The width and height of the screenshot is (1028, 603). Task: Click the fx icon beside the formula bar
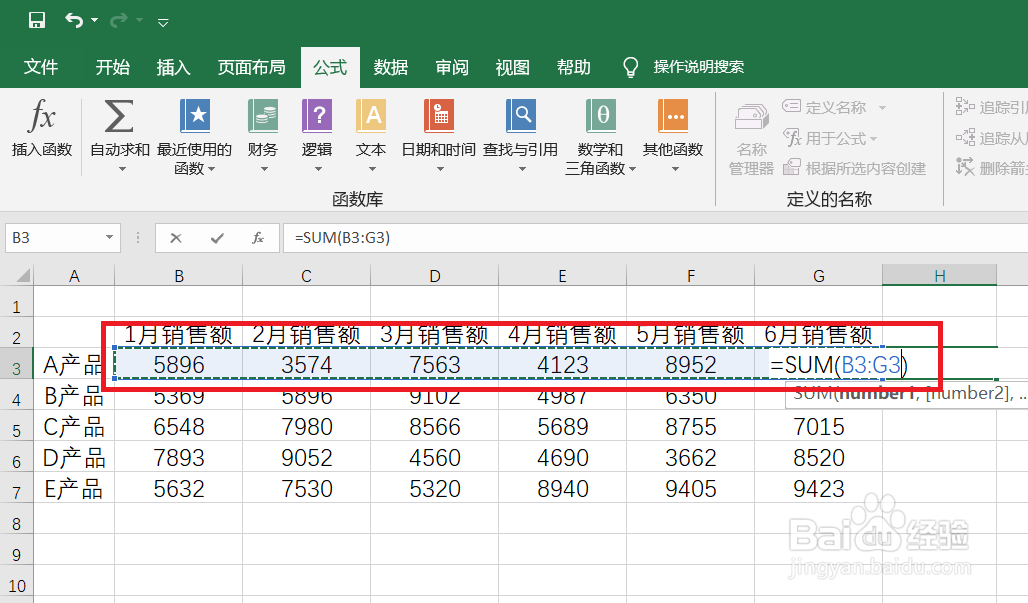[258, 238]
